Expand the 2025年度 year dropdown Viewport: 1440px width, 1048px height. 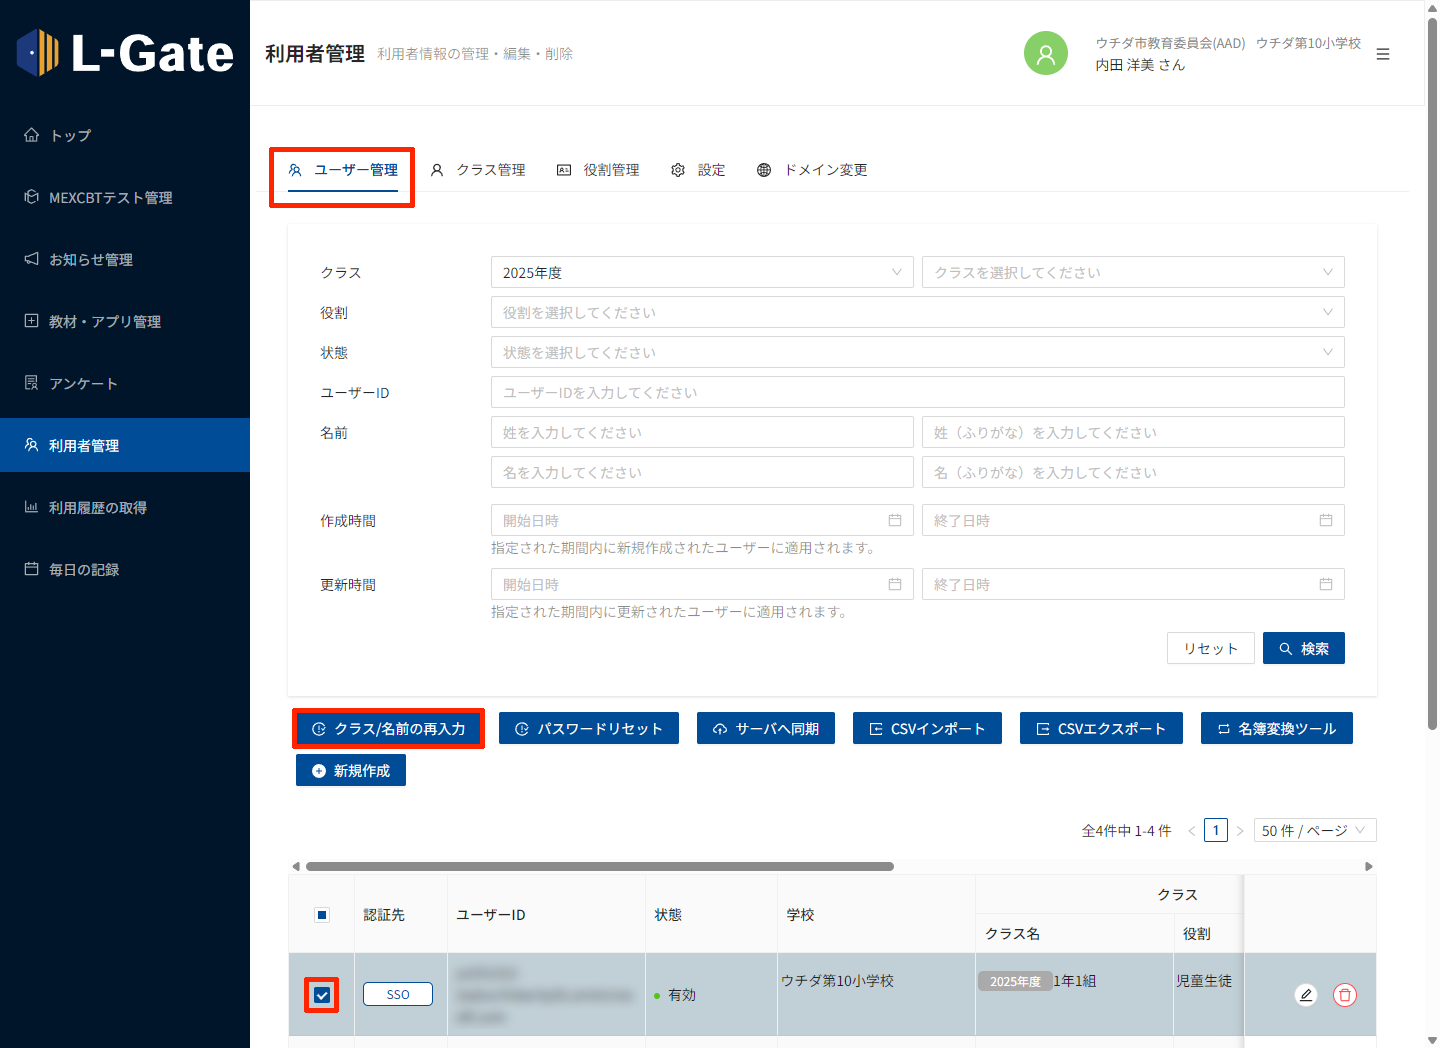pos(702,273)
